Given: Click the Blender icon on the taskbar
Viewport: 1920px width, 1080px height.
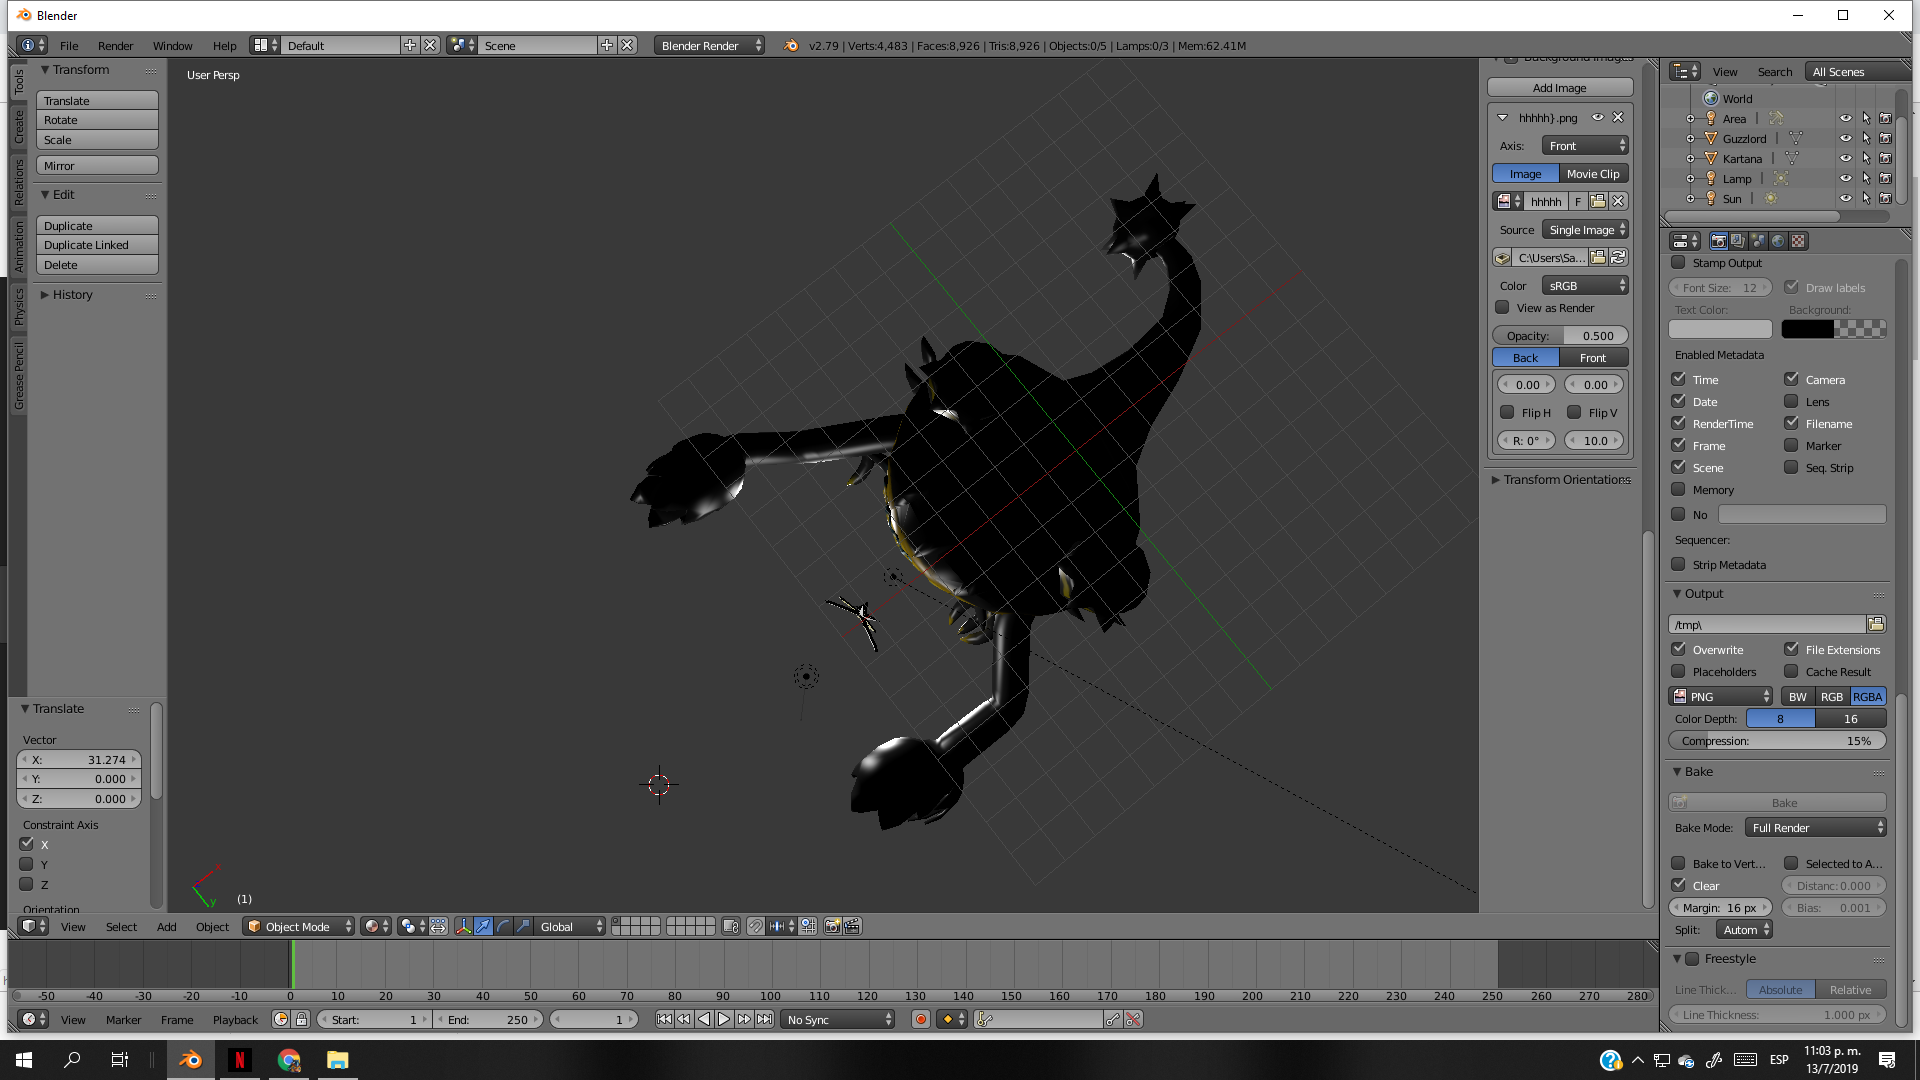Looking at the screenshot, I should 190,1059.
